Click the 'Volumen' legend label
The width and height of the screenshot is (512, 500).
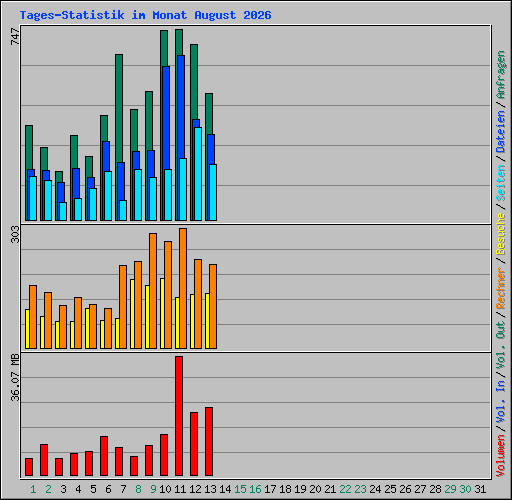click(500, 455)
